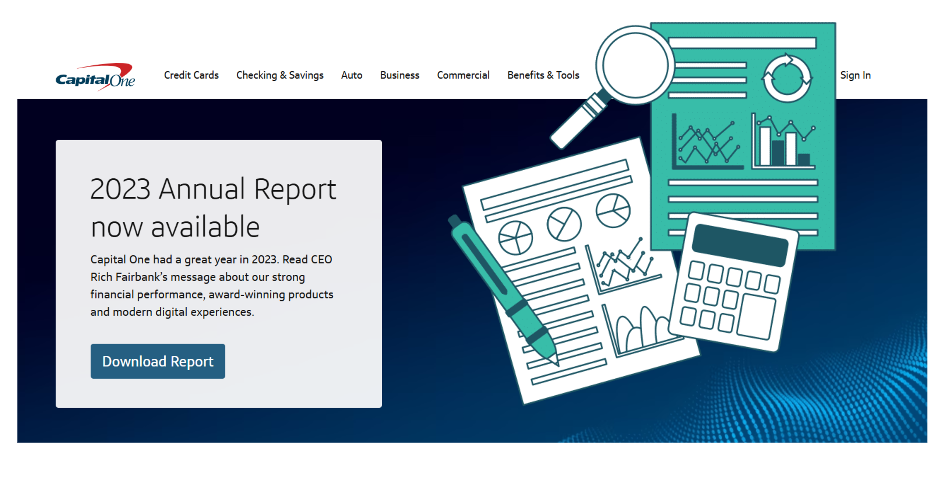Image resolution: width=947 pixels, height=478 pixels.
Task: Open the Credit Cards menu
Action: (191, 75)
